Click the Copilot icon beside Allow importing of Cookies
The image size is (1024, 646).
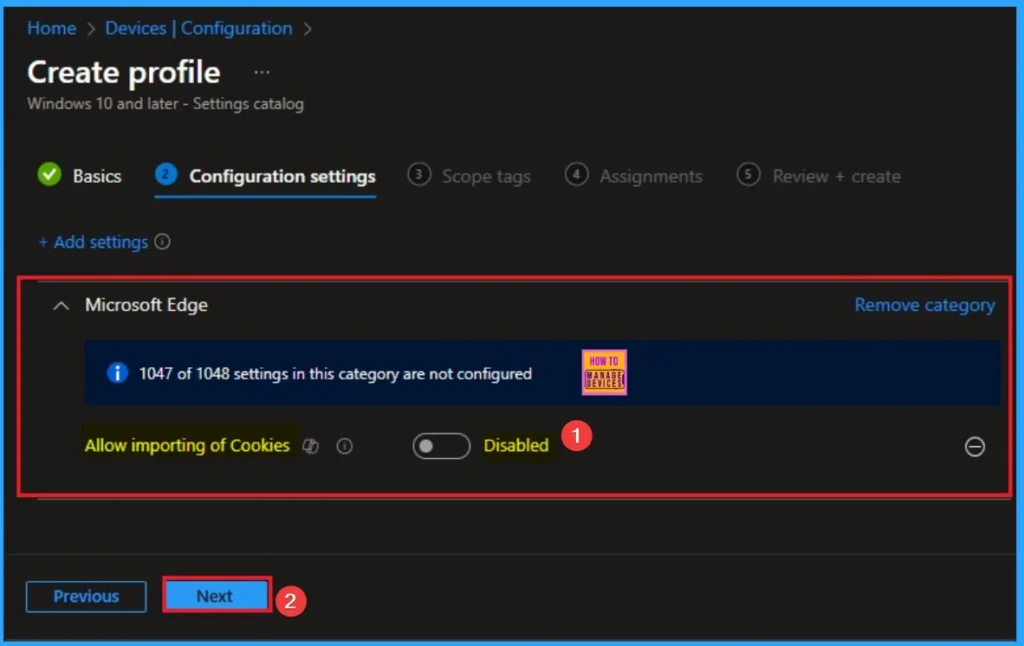(311, 446)
